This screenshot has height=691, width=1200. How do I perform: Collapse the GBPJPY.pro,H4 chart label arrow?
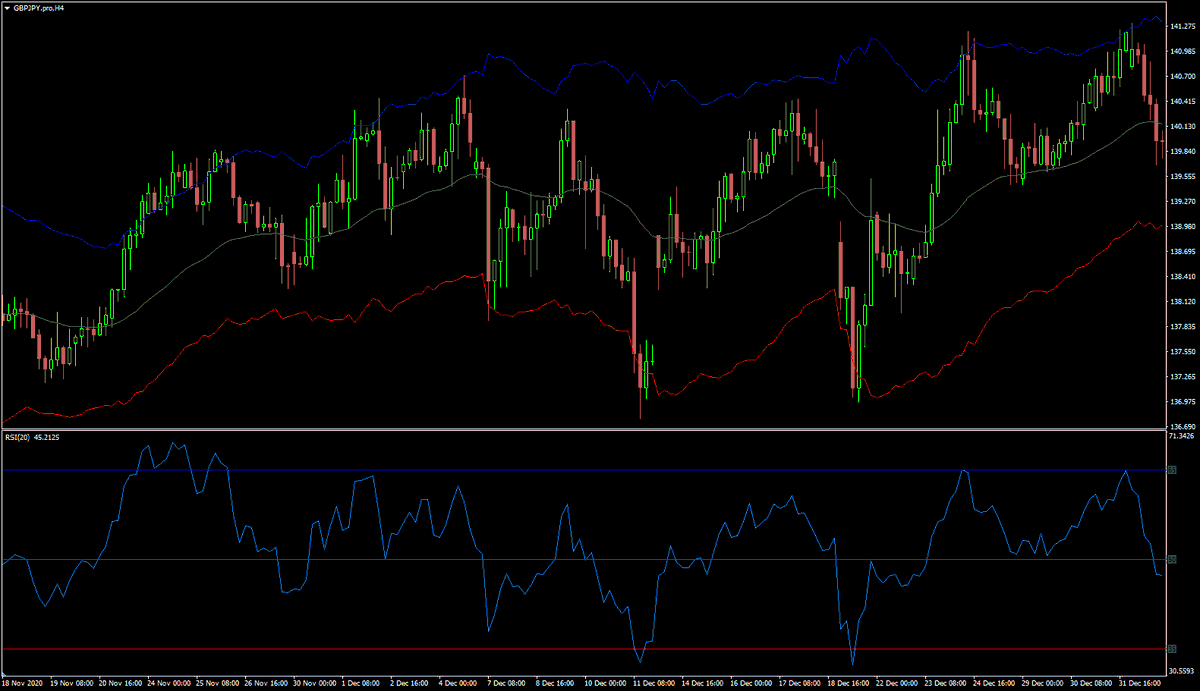pyautogui.click(x=8, y=9)
